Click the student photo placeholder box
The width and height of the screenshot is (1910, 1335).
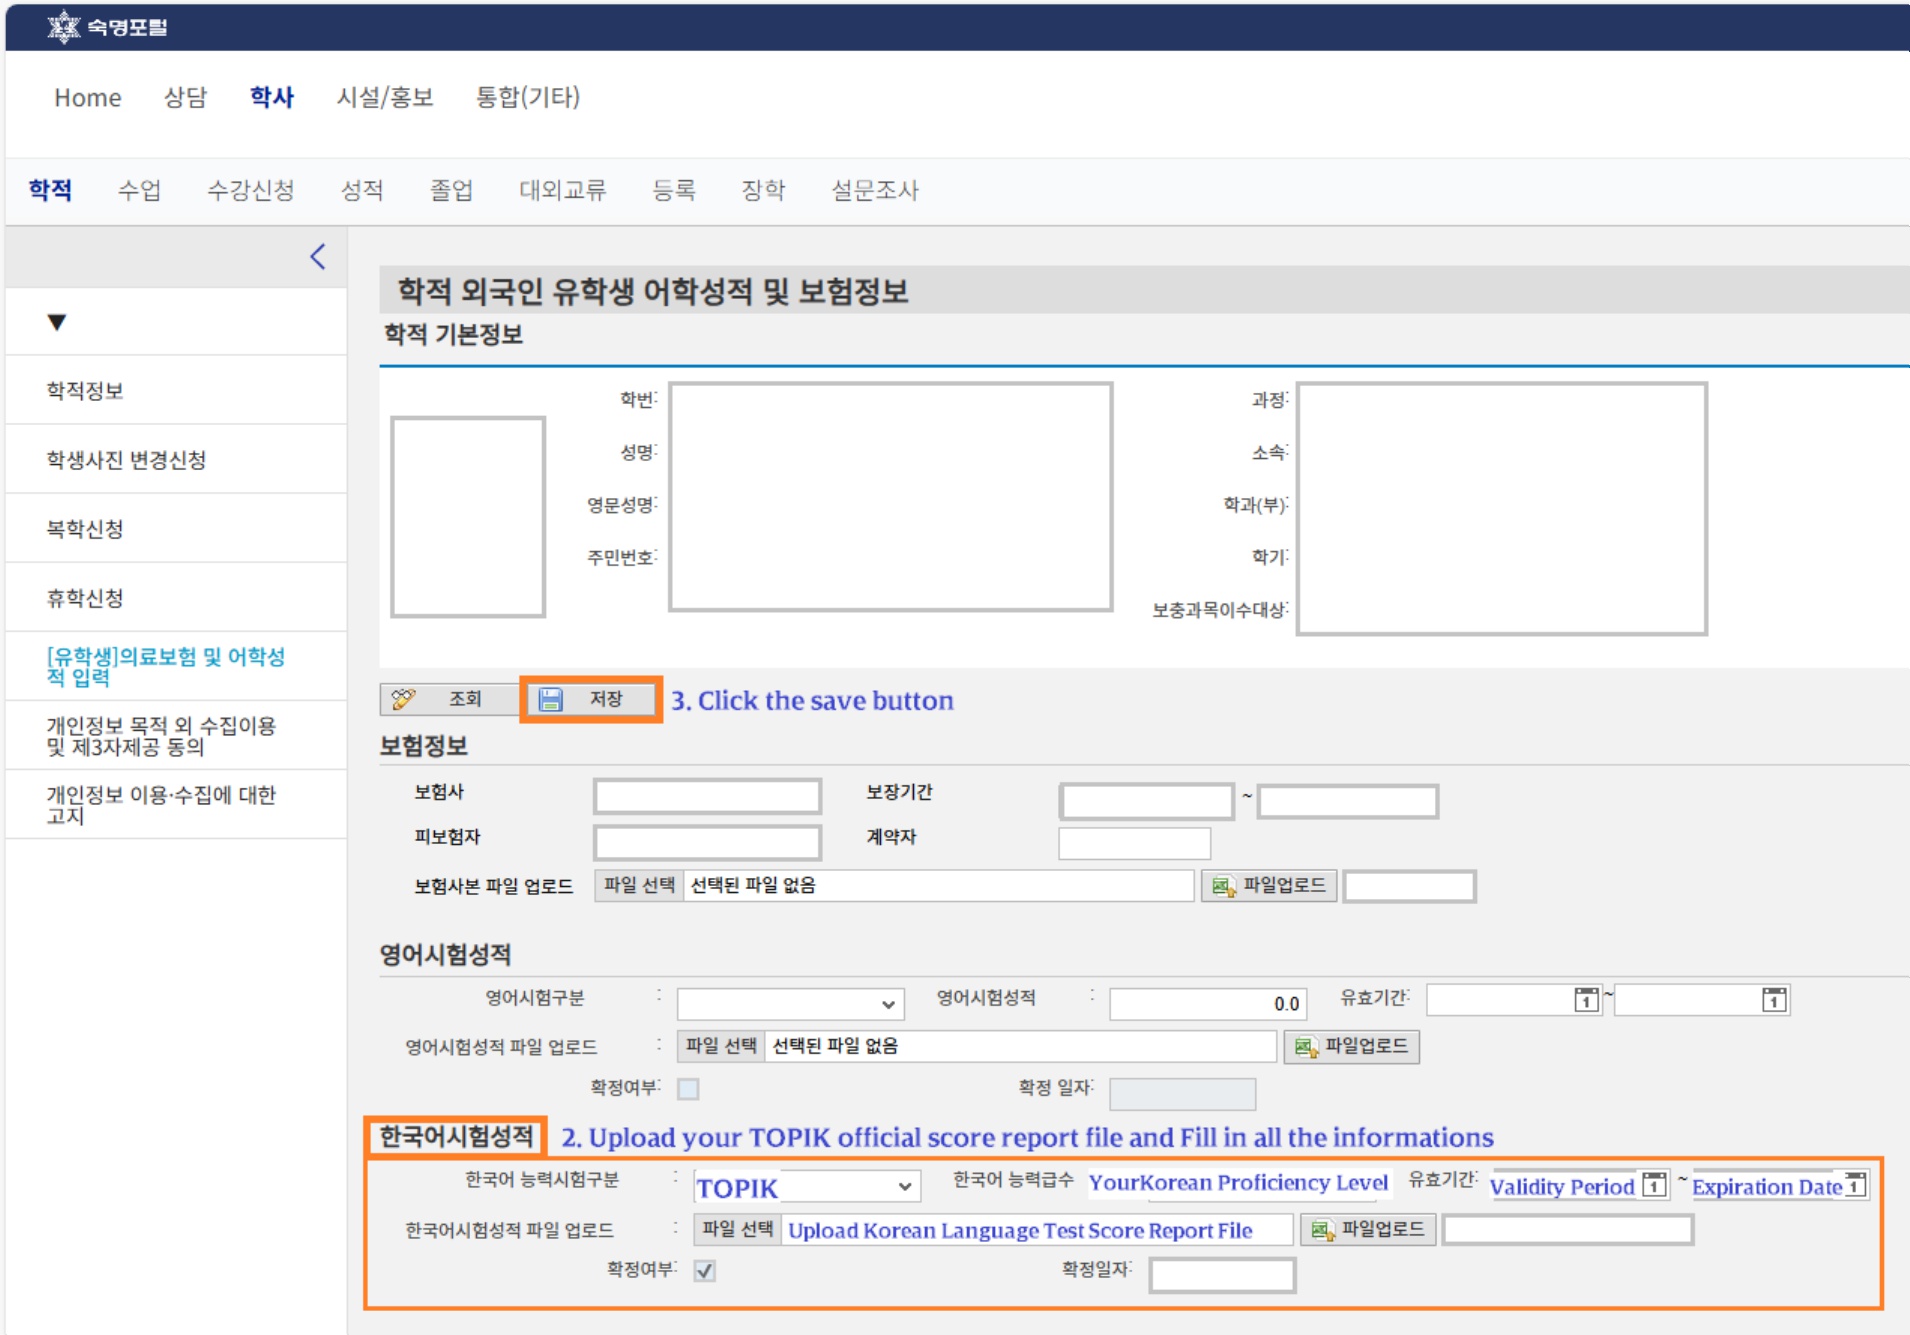(x=468, y=517)
